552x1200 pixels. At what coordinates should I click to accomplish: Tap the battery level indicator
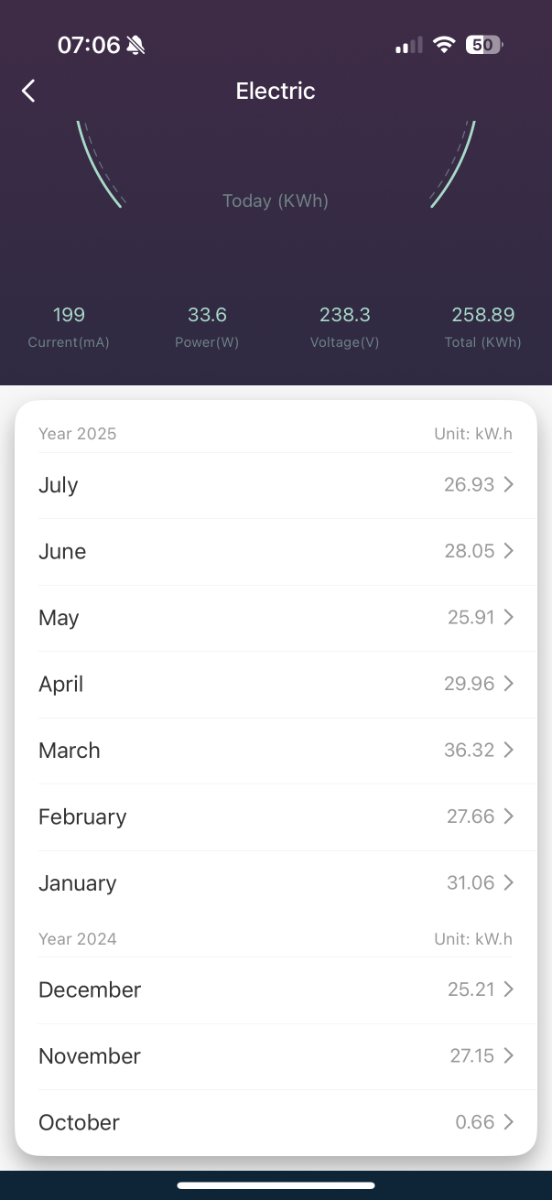tap(485, 45)
